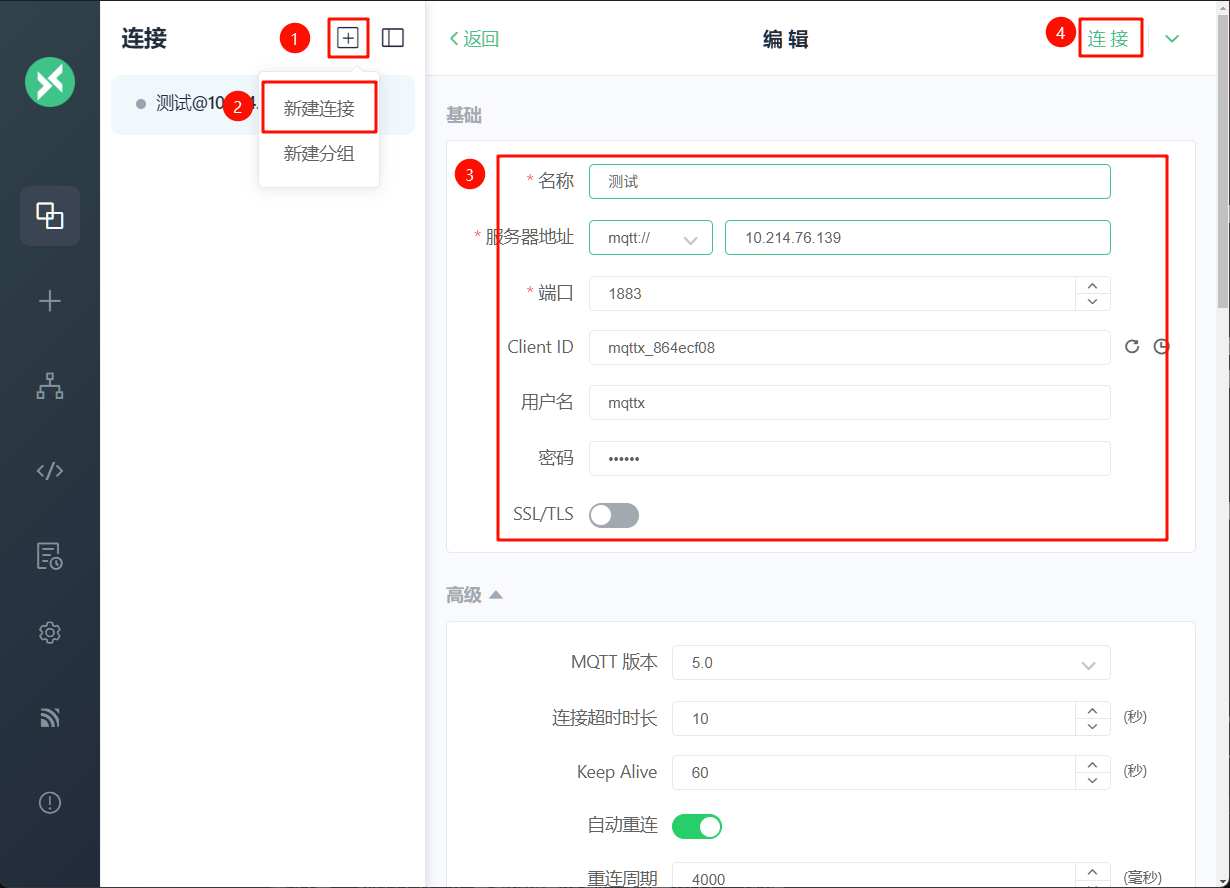Image resolution: width=1230 pixels, height=888 pixels.
Task: Go back using the Return link
Action: point(474,39)
